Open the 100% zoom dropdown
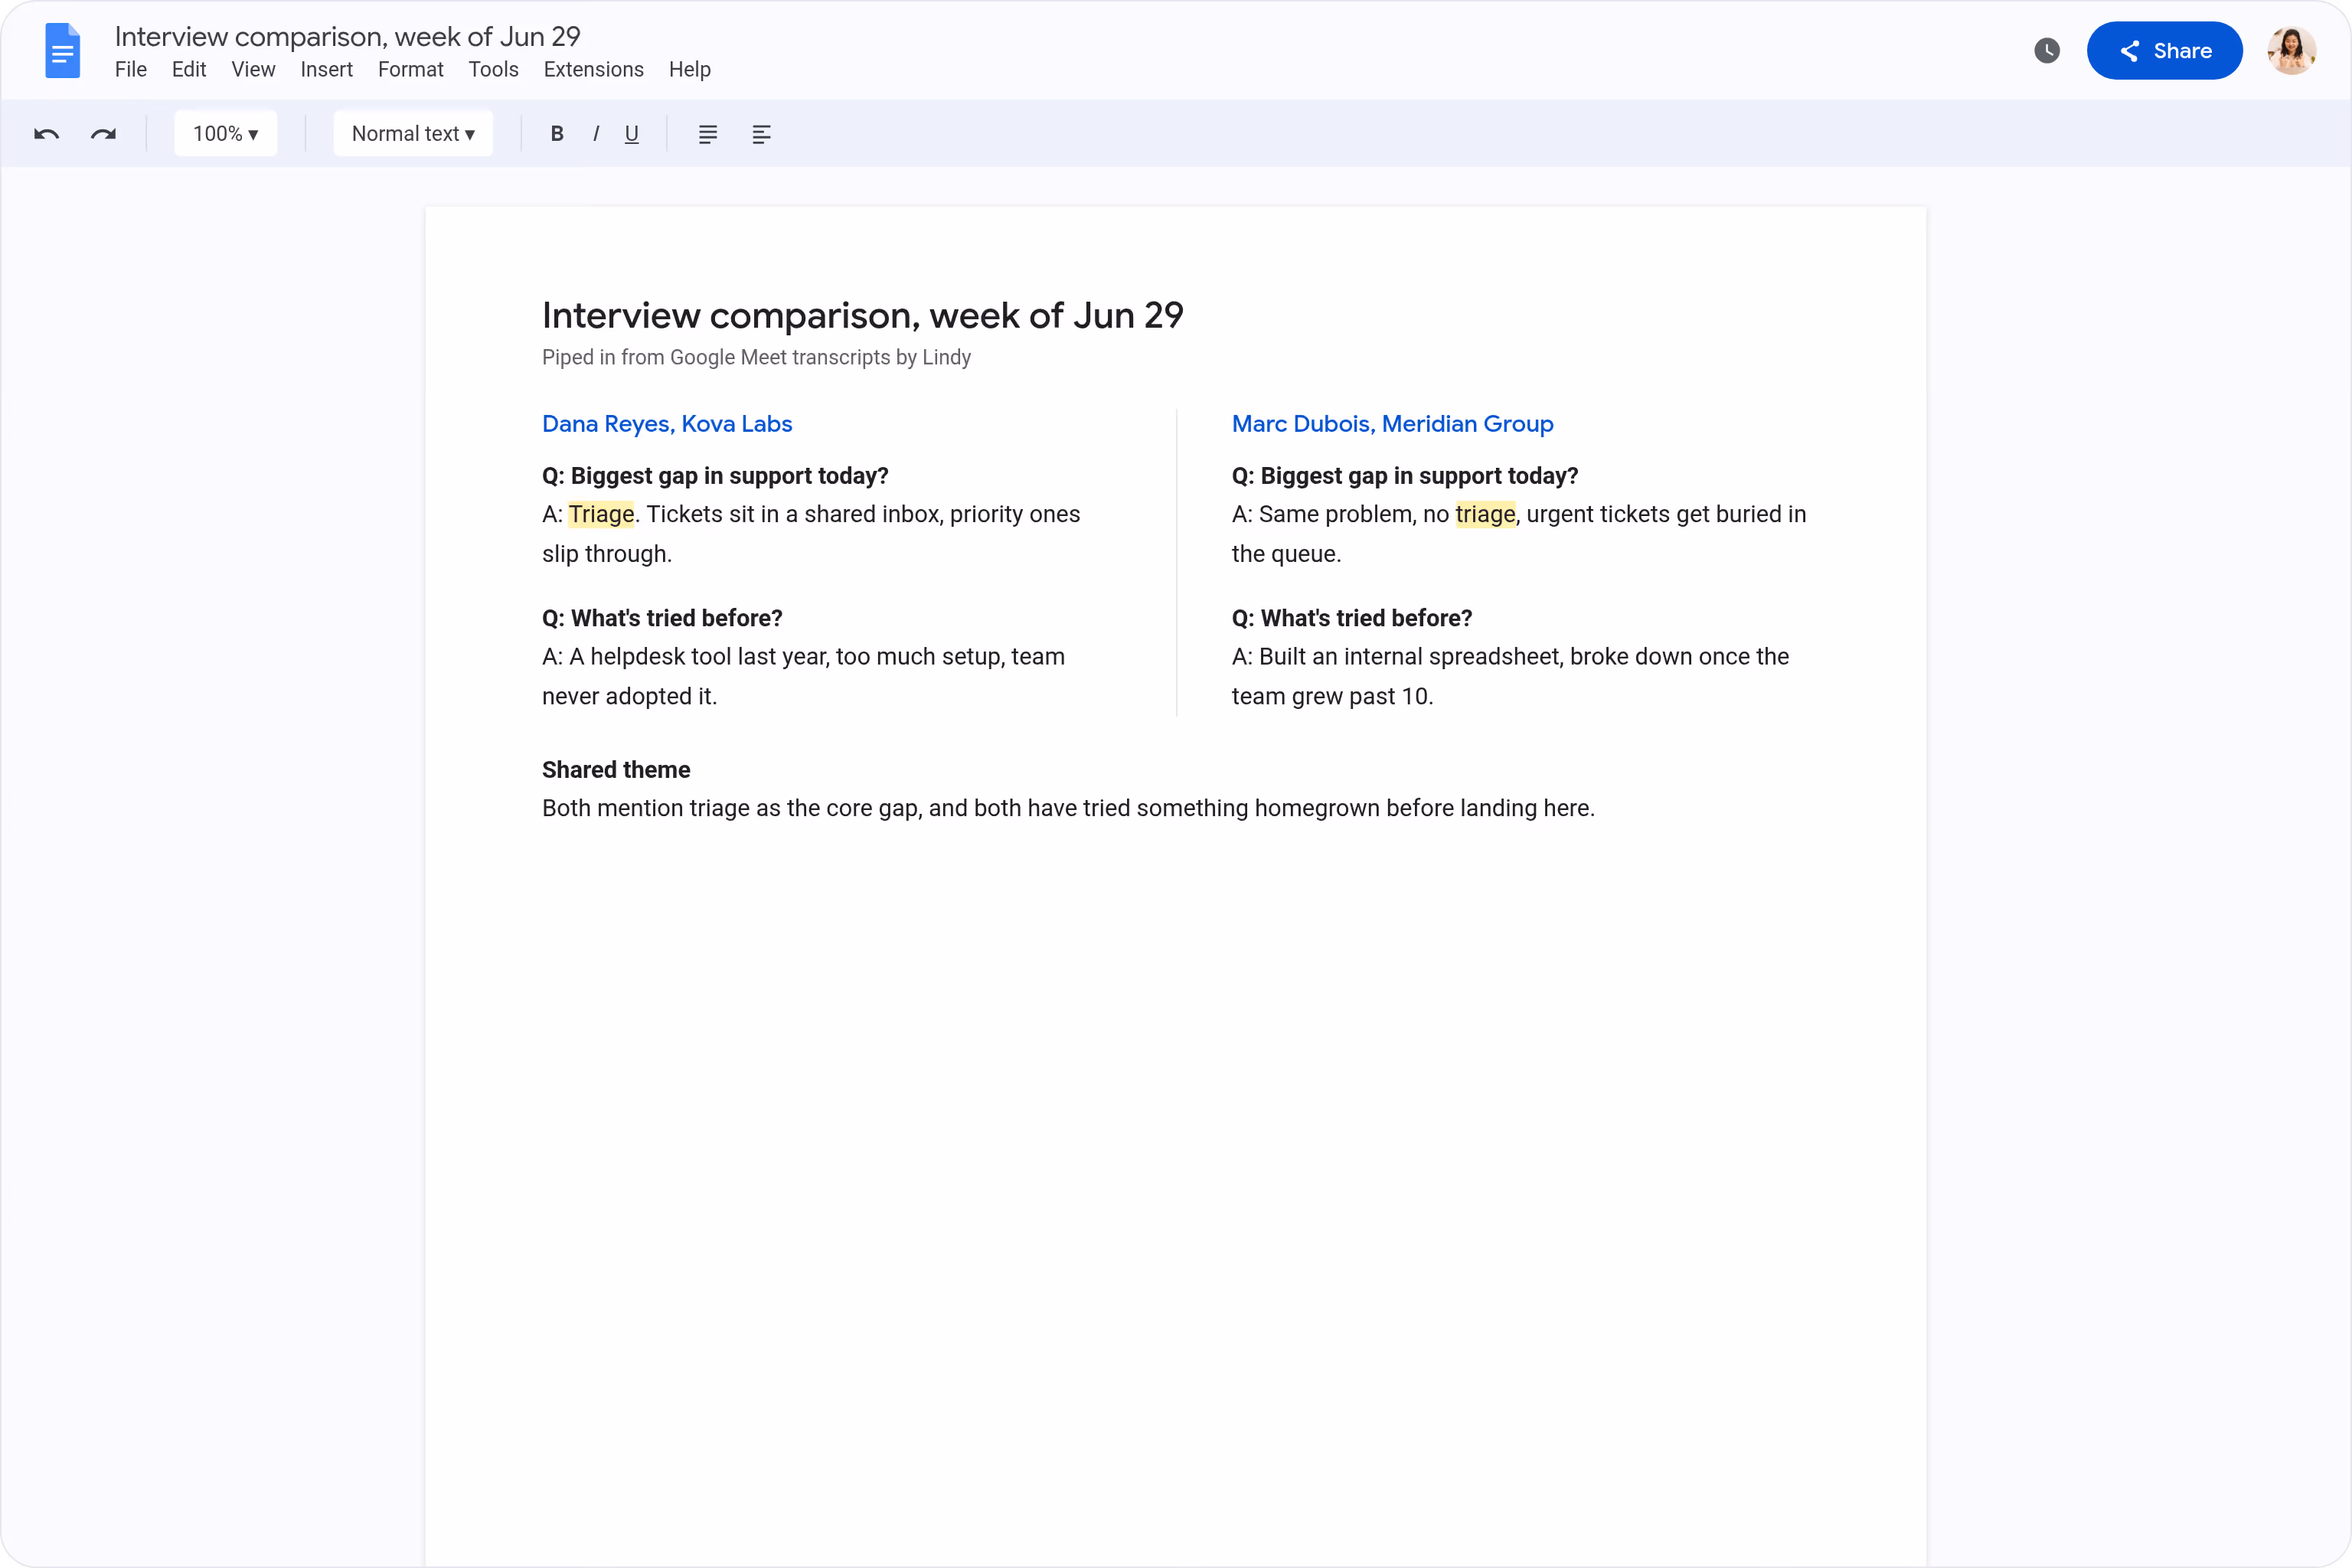2352x1568 pixels. 225,134
